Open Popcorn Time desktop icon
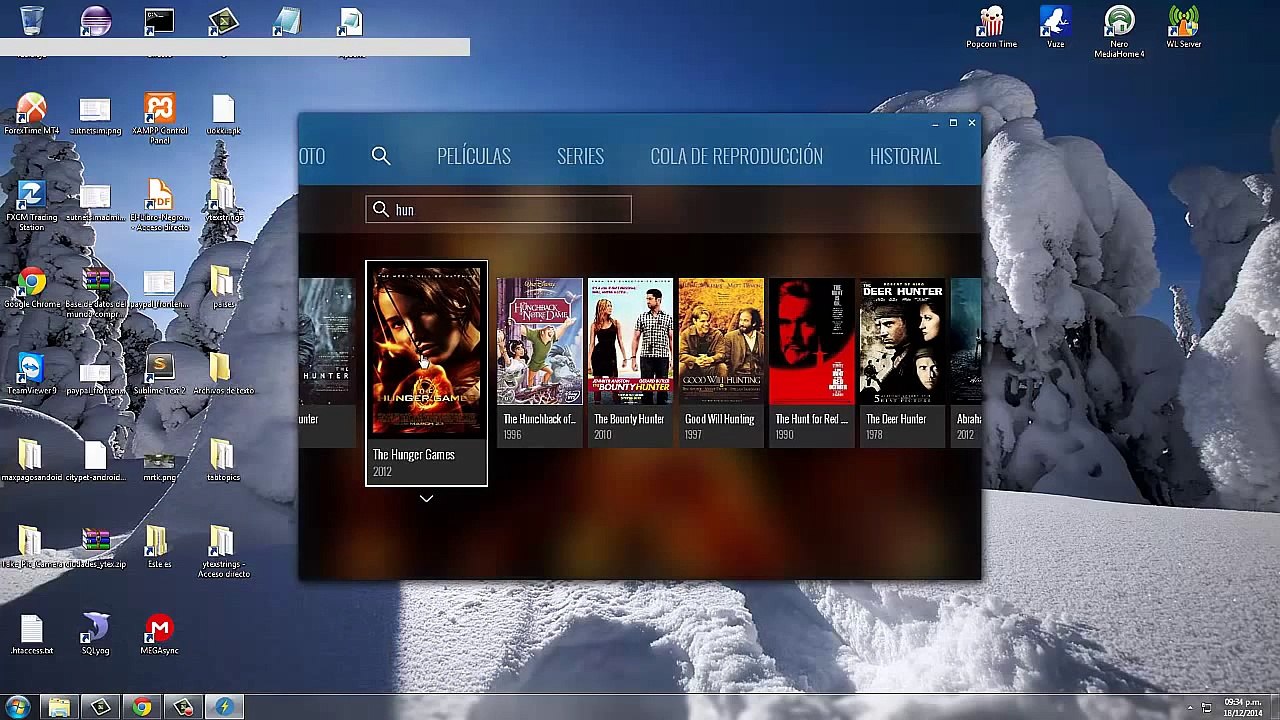The width and height of the screenshot is (1280, 720). coord(991,27)
